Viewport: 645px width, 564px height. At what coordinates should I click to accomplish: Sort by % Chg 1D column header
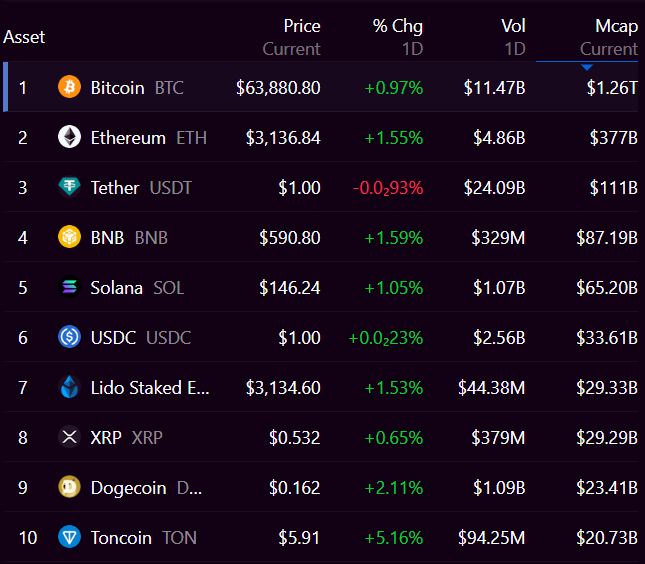398,37
